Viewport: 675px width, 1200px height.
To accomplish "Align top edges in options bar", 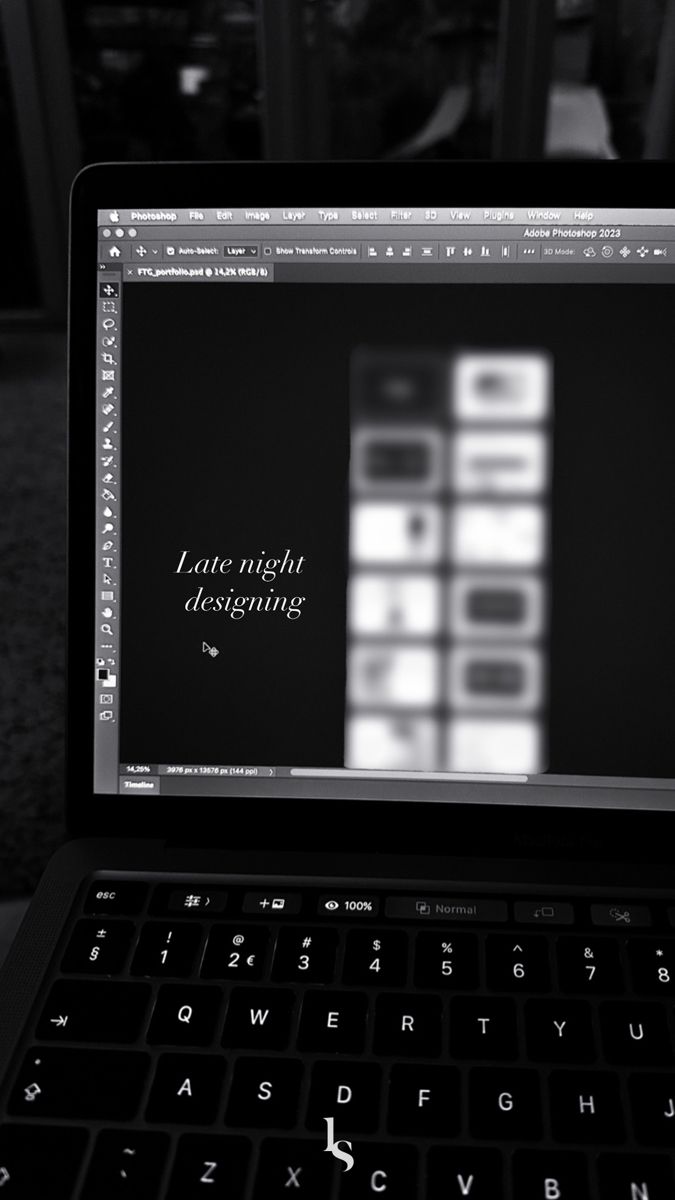I will coord(450,252).
